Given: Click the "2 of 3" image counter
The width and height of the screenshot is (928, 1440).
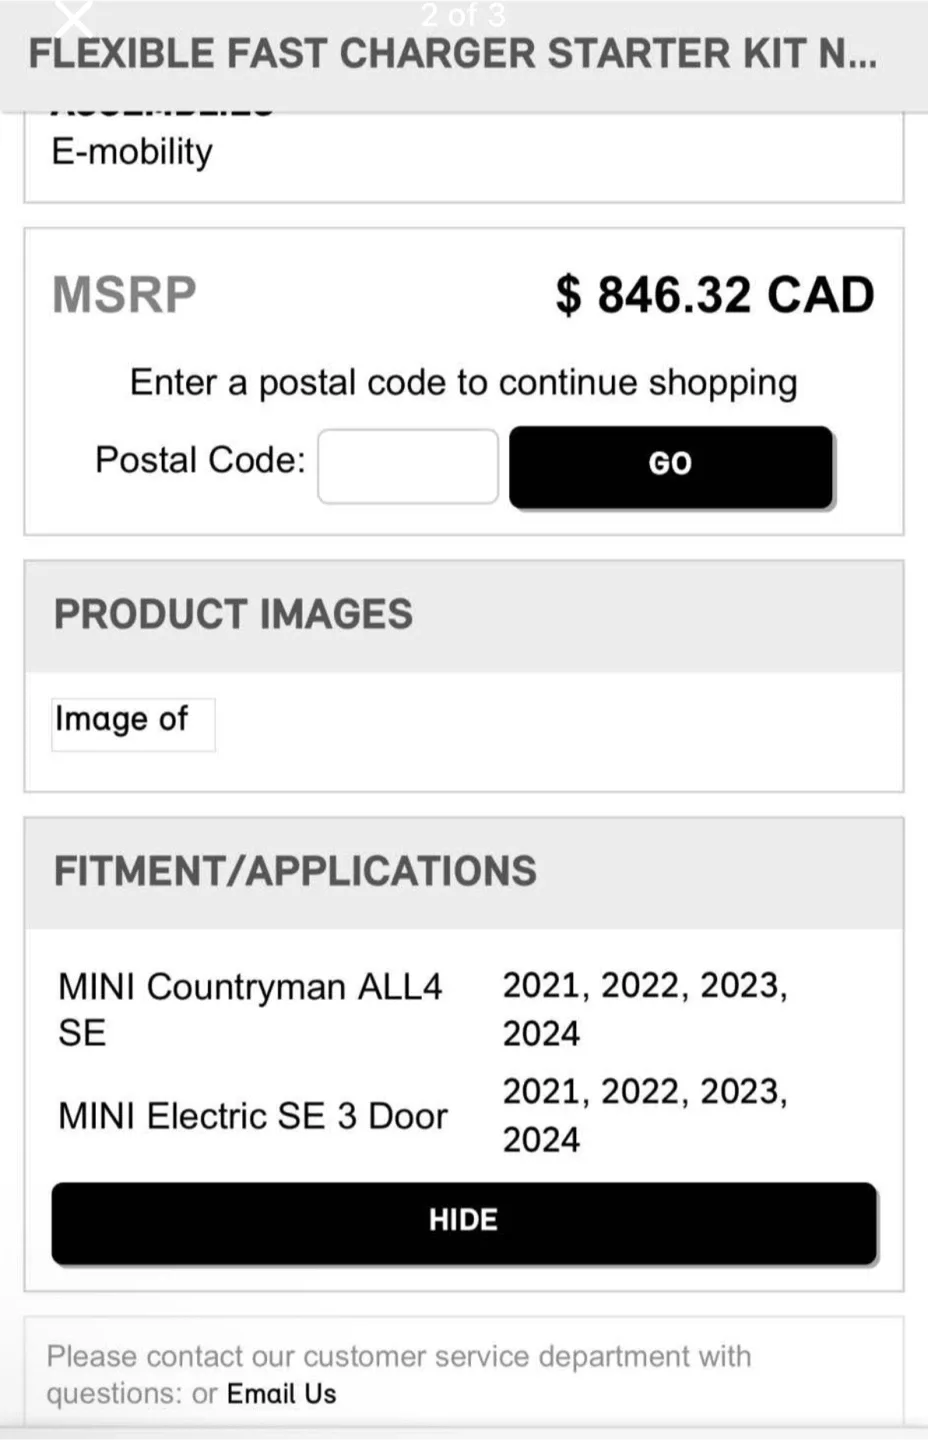Looking at the screenshot, I should pos(463,15).
